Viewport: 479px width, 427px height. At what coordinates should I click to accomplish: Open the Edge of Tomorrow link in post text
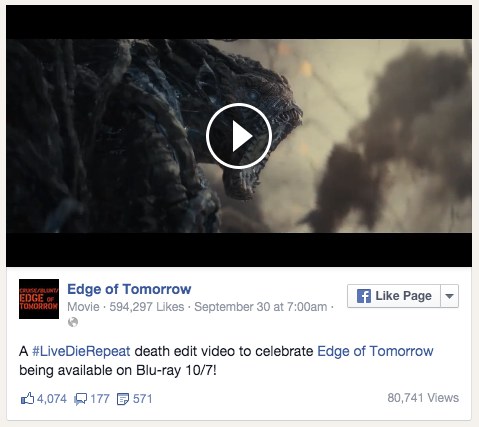pos(375,351)
